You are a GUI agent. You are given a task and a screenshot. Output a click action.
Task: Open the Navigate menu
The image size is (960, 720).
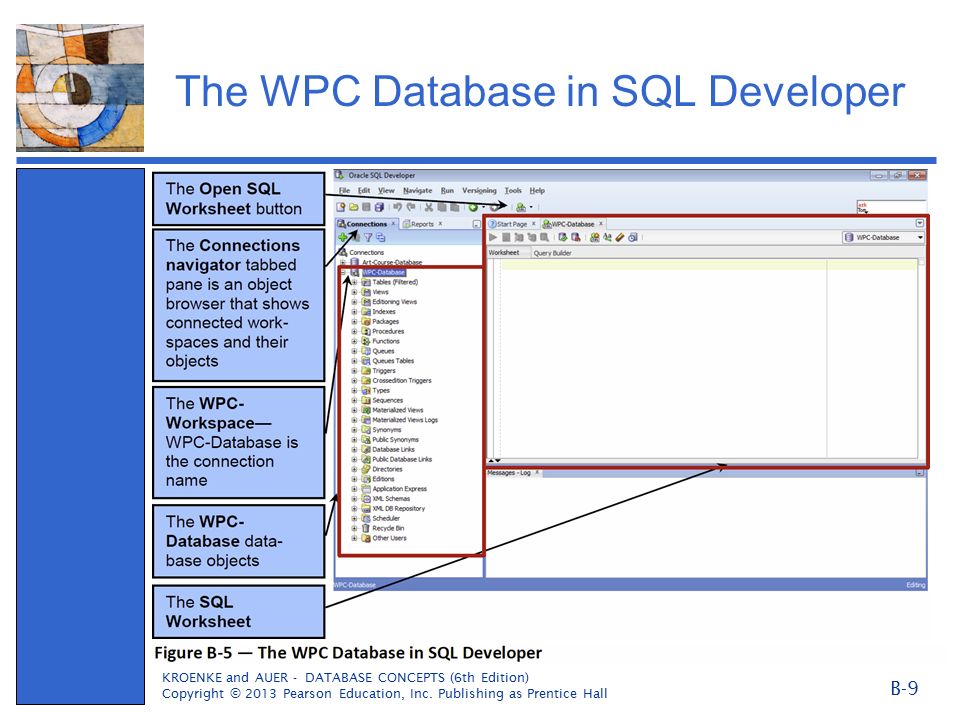coord(418,190)
